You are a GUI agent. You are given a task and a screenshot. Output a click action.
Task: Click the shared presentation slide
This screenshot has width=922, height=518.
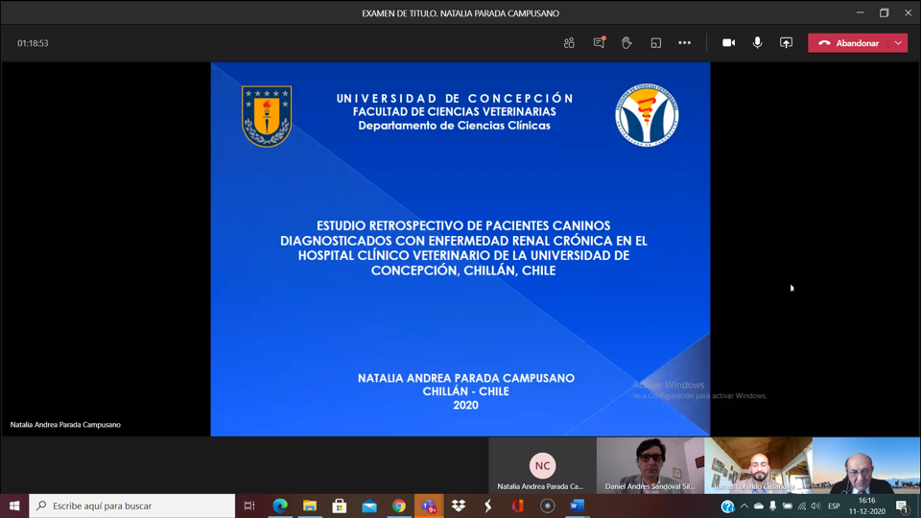(460, 249)
